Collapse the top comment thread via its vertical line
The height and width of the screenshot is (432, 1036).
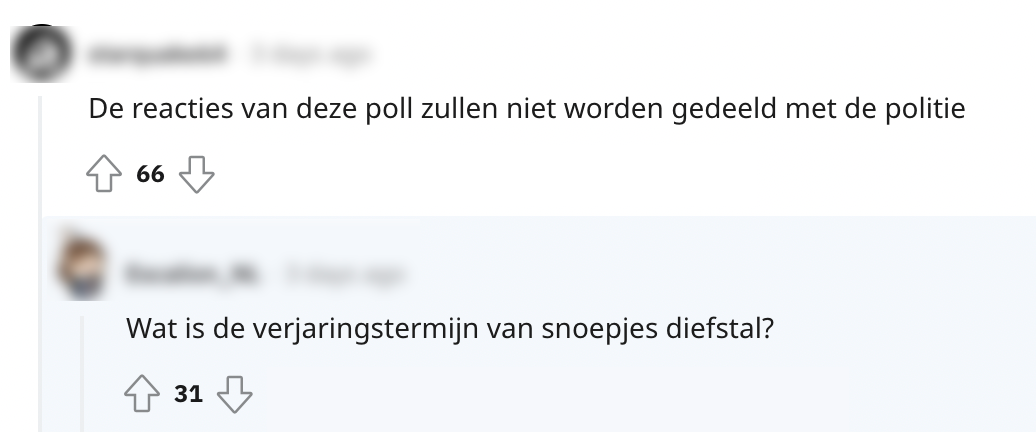(40, 260)
